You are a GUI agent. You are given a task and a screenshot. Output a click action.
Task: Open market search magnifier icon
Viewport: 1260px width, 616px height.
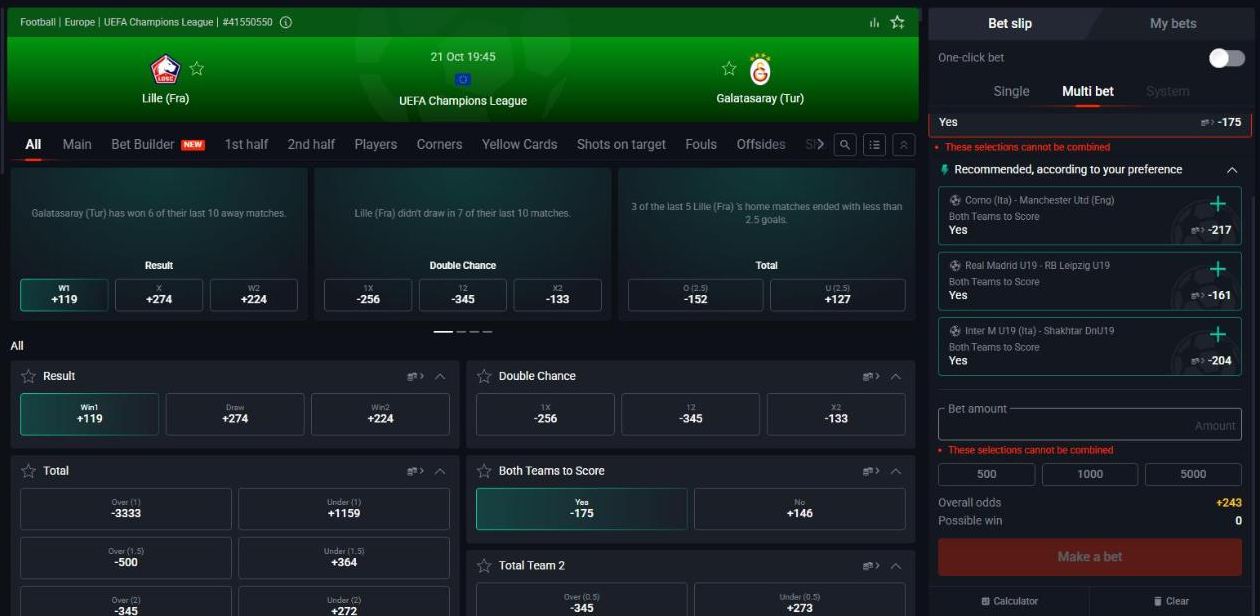pyautogui.click(x=845, y=145)
